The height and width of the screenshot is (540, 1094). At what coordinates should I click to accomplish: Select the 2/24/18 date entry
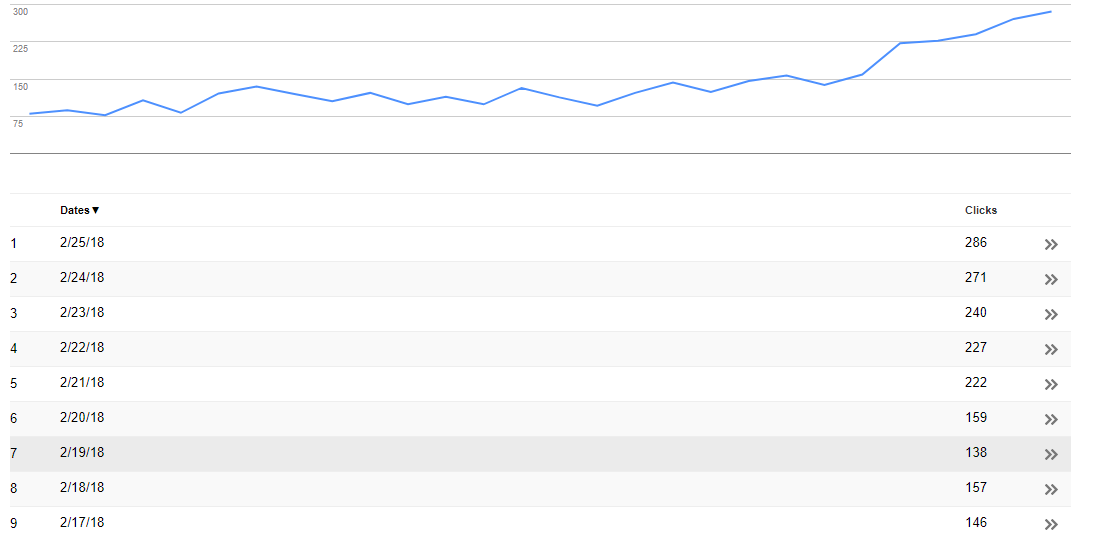point(82,278)
